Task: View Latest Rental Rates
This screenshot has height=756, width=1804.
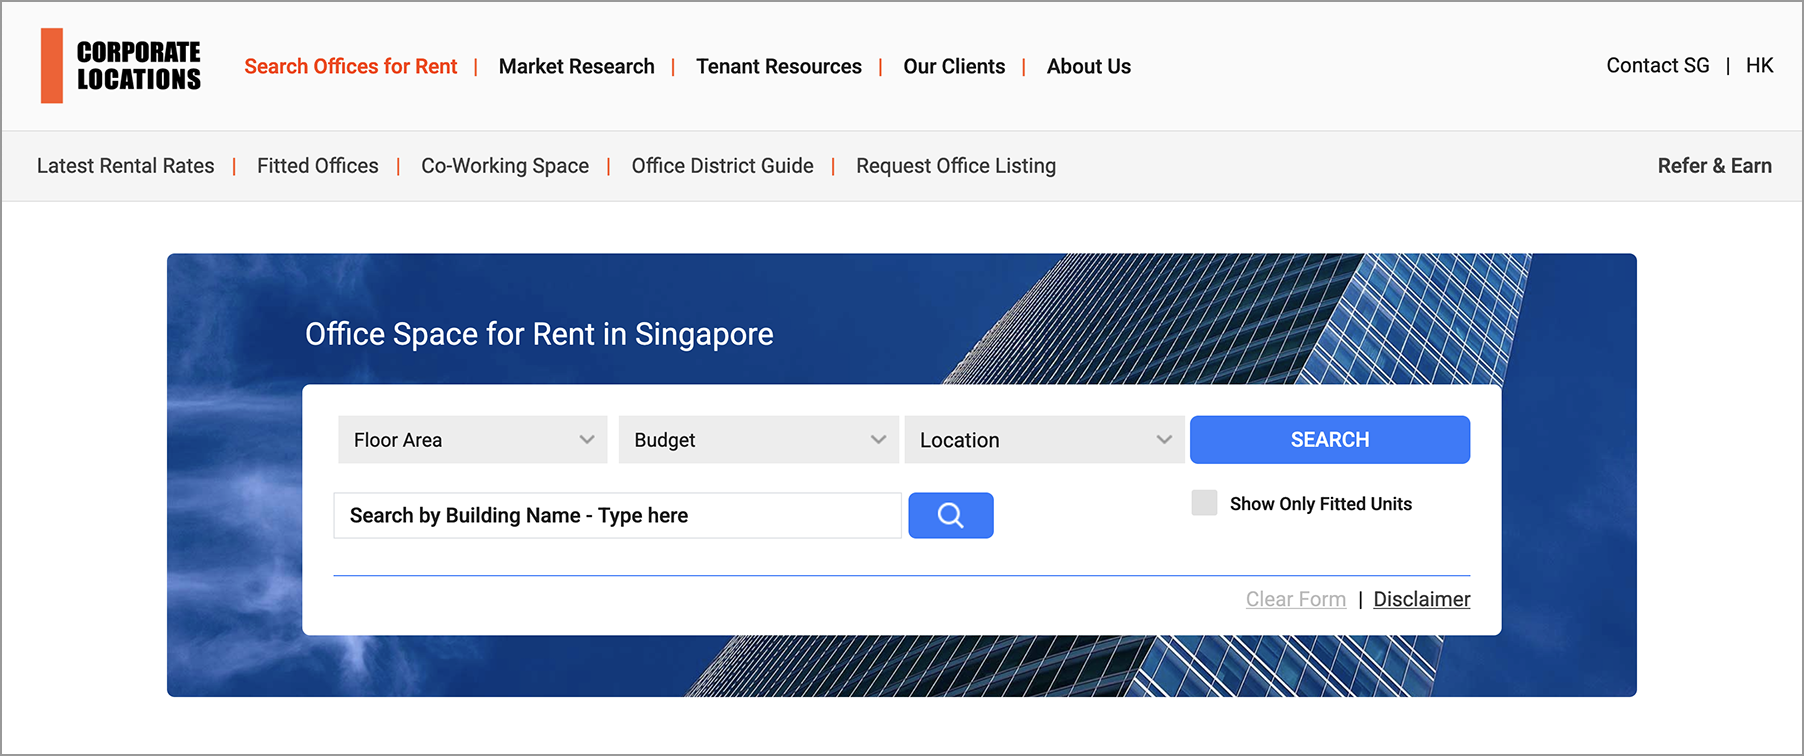Action: coord(126,166)
